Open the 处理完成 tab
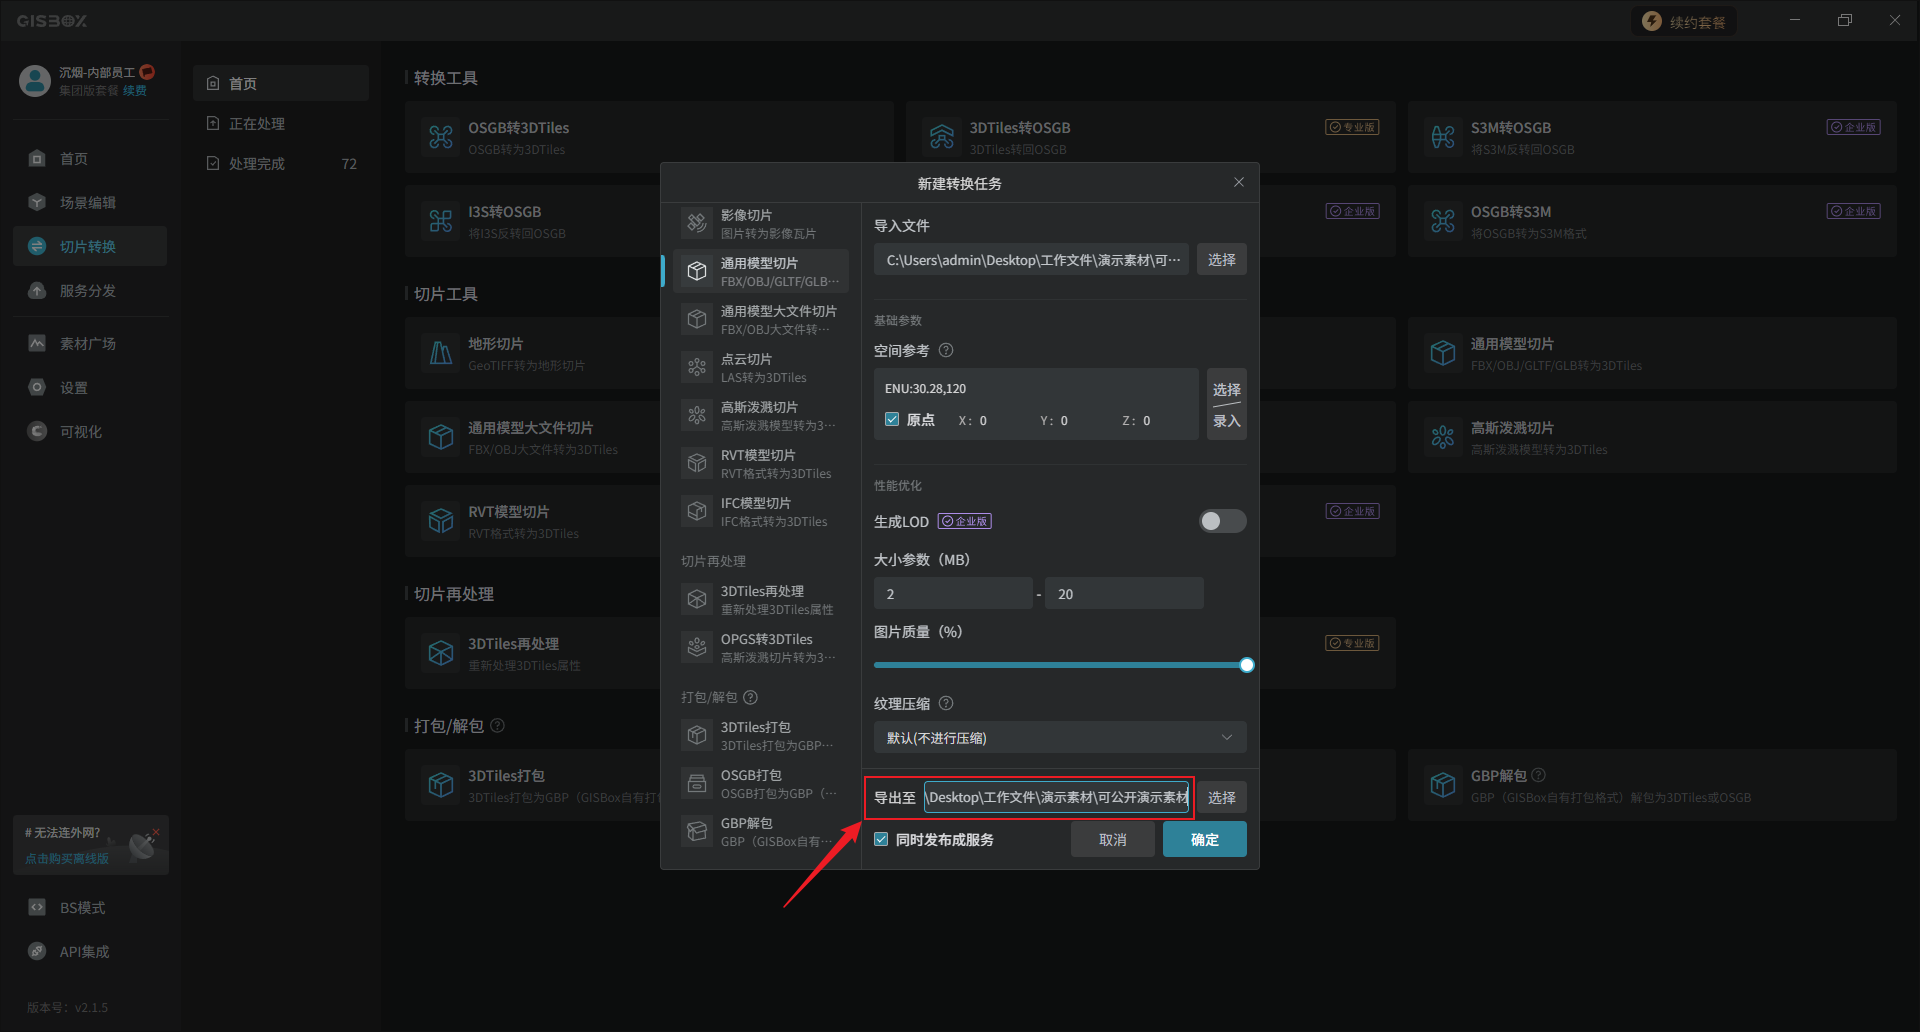 (x=257, y=164)
